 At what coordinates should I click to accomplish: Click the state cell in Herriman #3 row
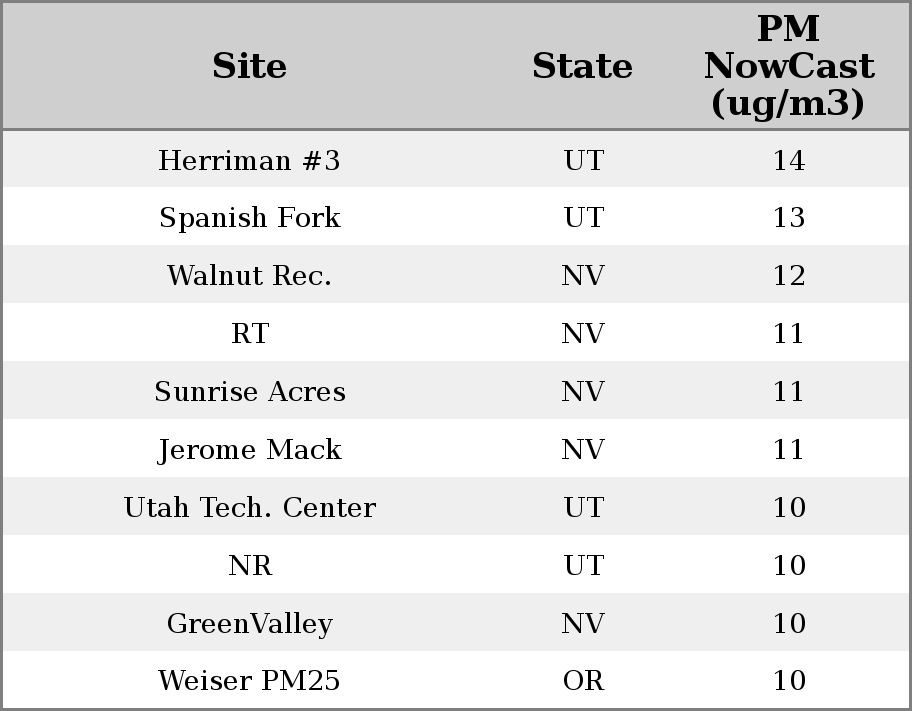583,161
